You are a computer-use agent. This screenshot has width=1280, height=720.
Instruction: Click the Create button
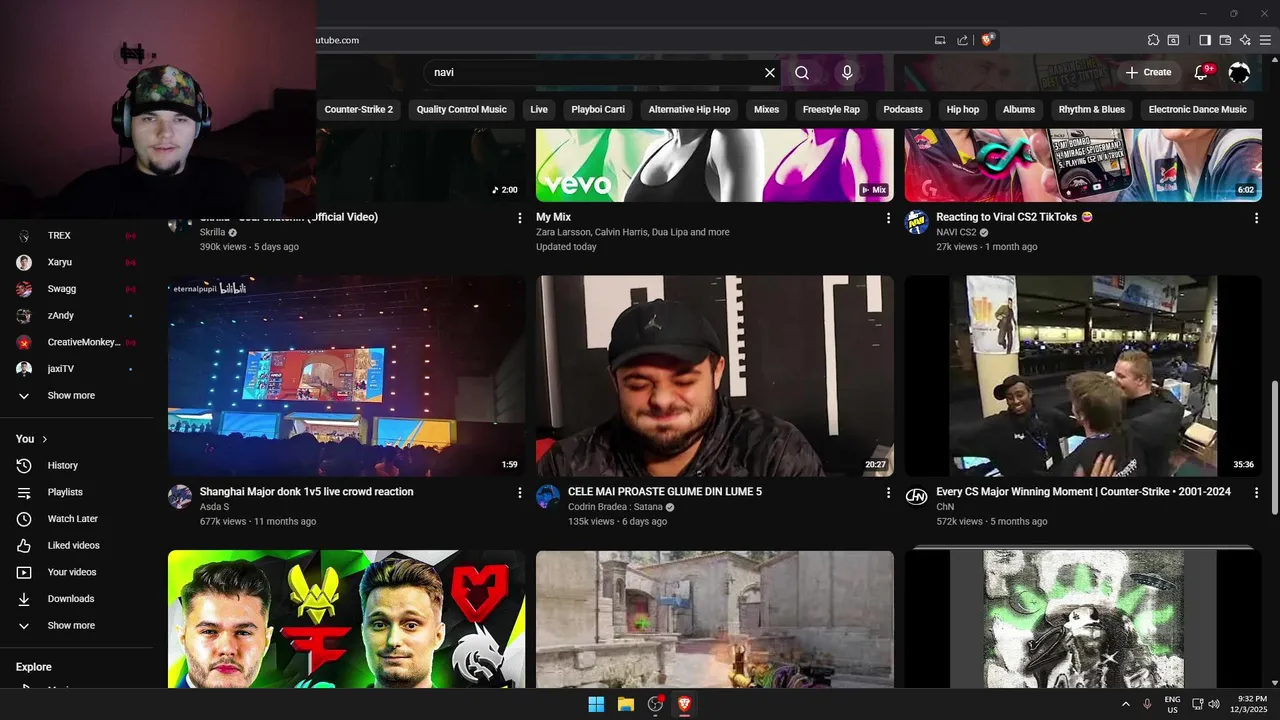click(1148, 73)
